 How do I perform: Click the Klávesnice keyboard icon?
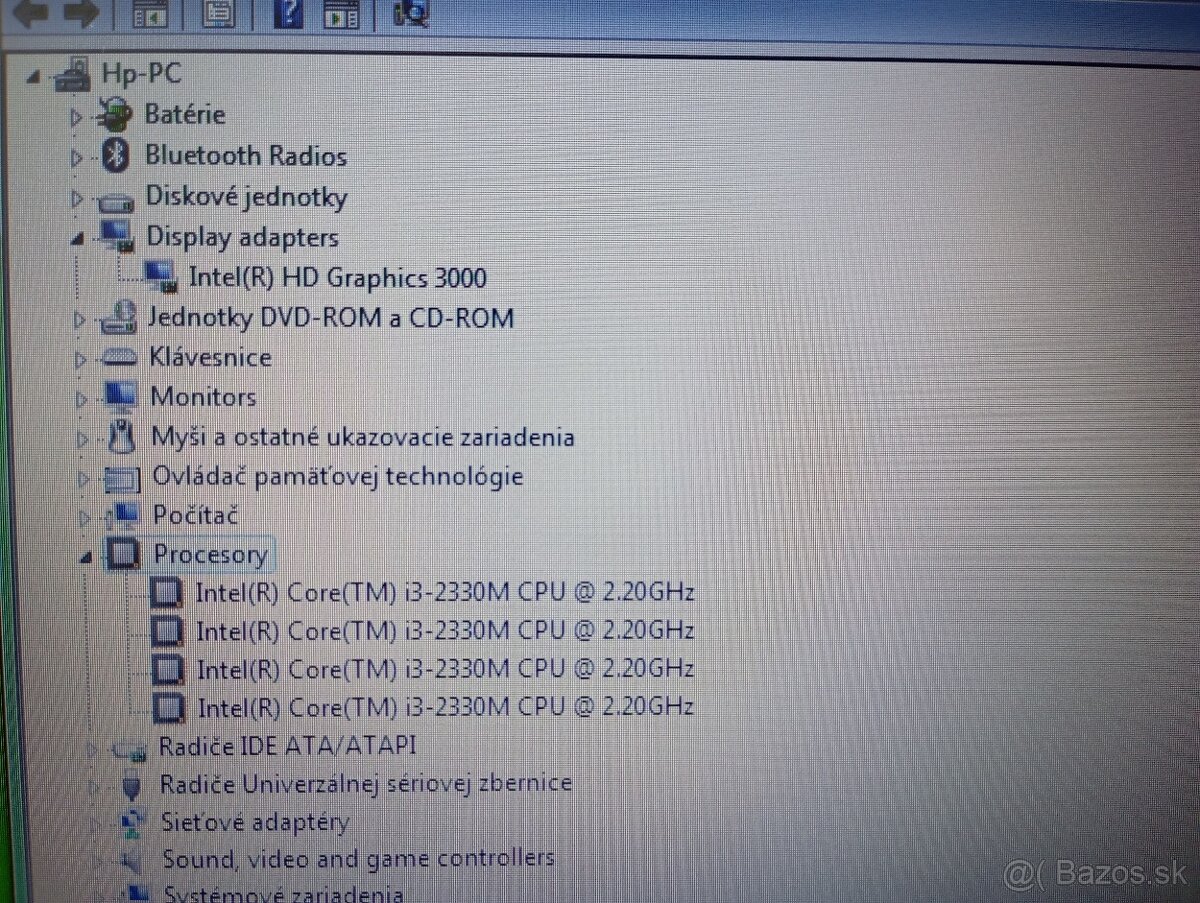pyautogui.click(x=120, y=357)
